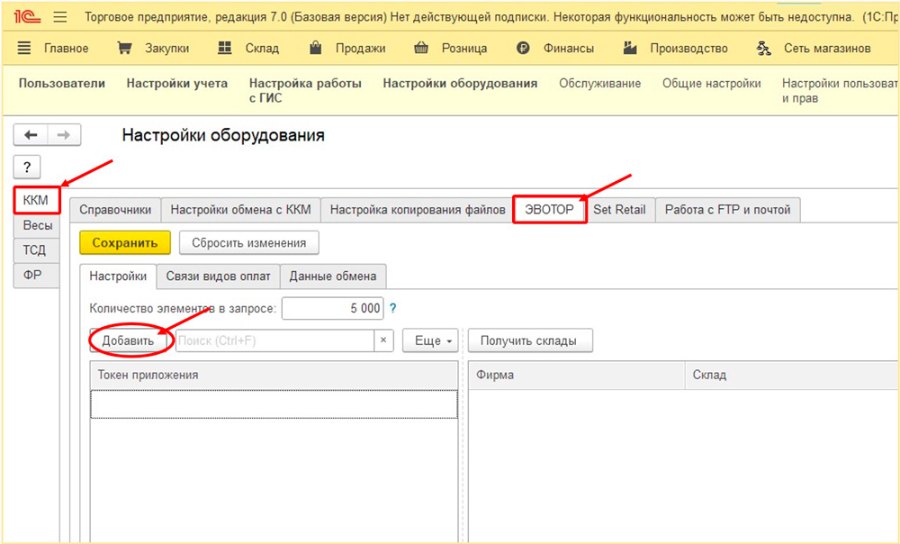Open the Производство section
Image resolution: width=900 pixels, height=544 pixels.
[676, 48]
